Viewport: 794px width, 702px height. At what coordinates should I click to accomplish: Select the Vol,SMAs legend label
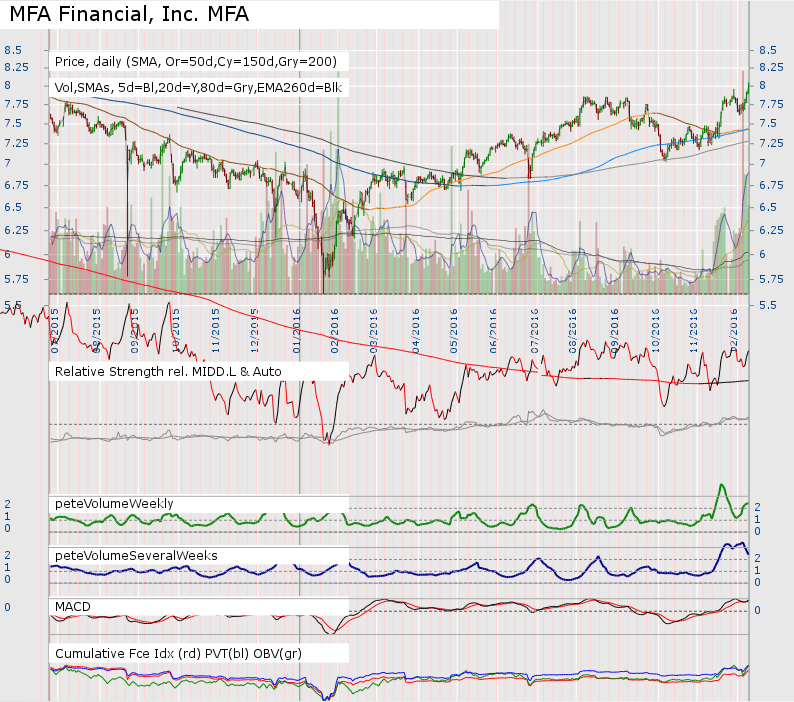tap(198, 88)
